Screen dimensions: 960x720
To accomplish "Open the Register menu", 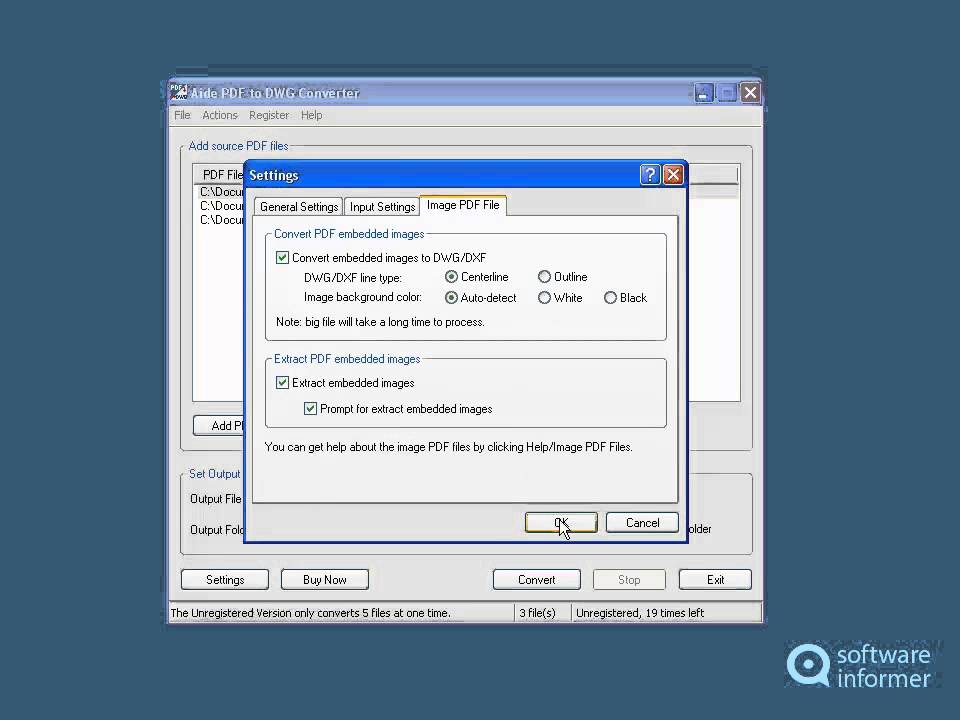I will point(269,115).
